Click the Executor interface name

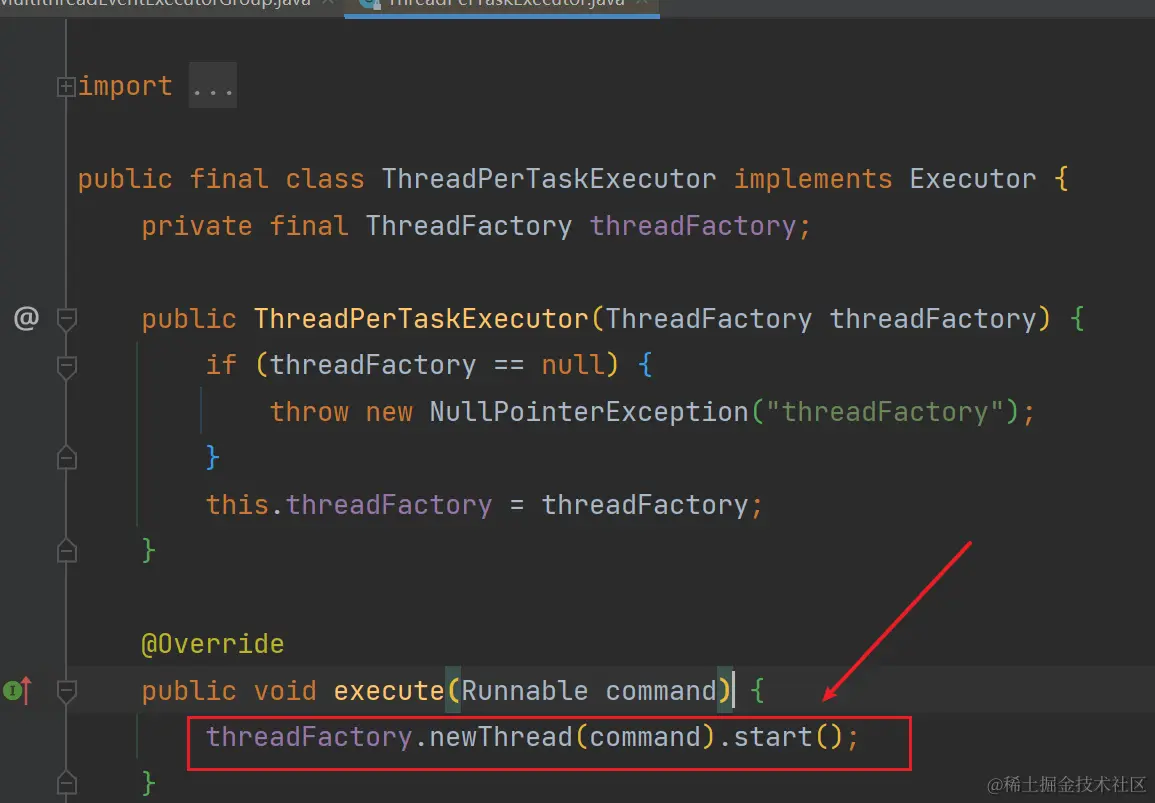[972, 179]
